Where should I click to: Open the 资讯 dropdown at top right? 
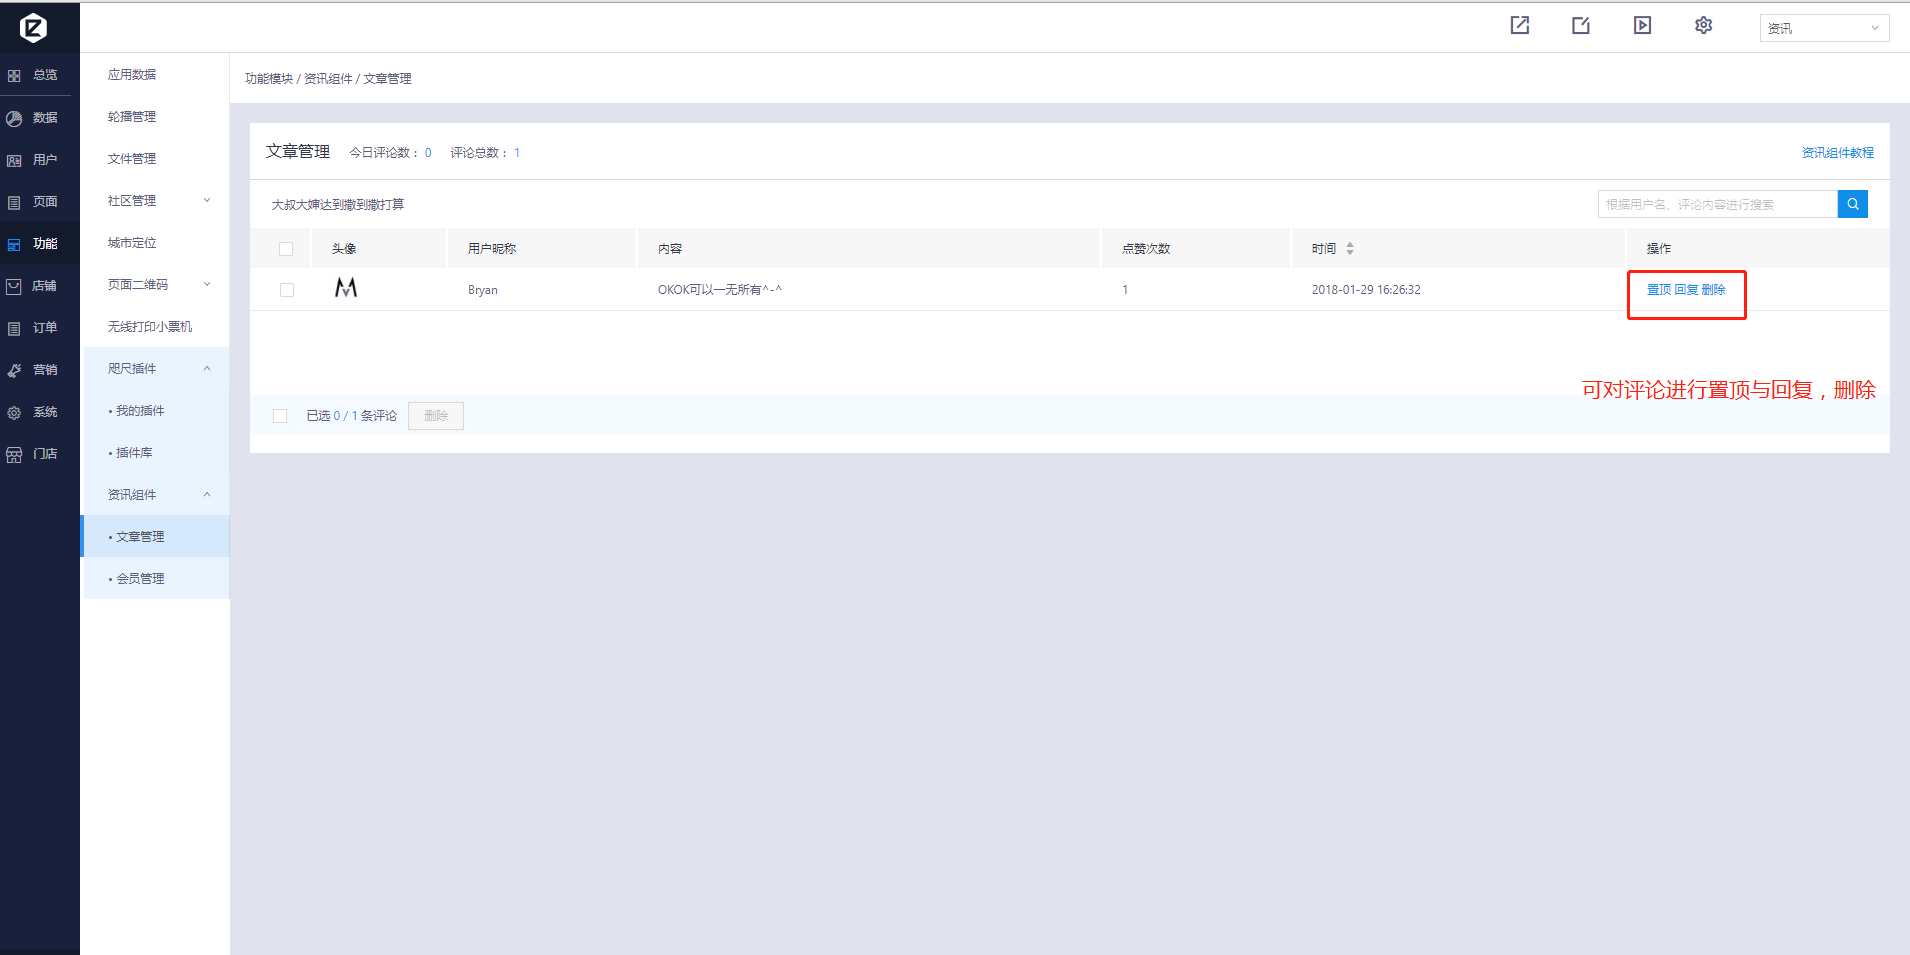tap(1823, 28)
